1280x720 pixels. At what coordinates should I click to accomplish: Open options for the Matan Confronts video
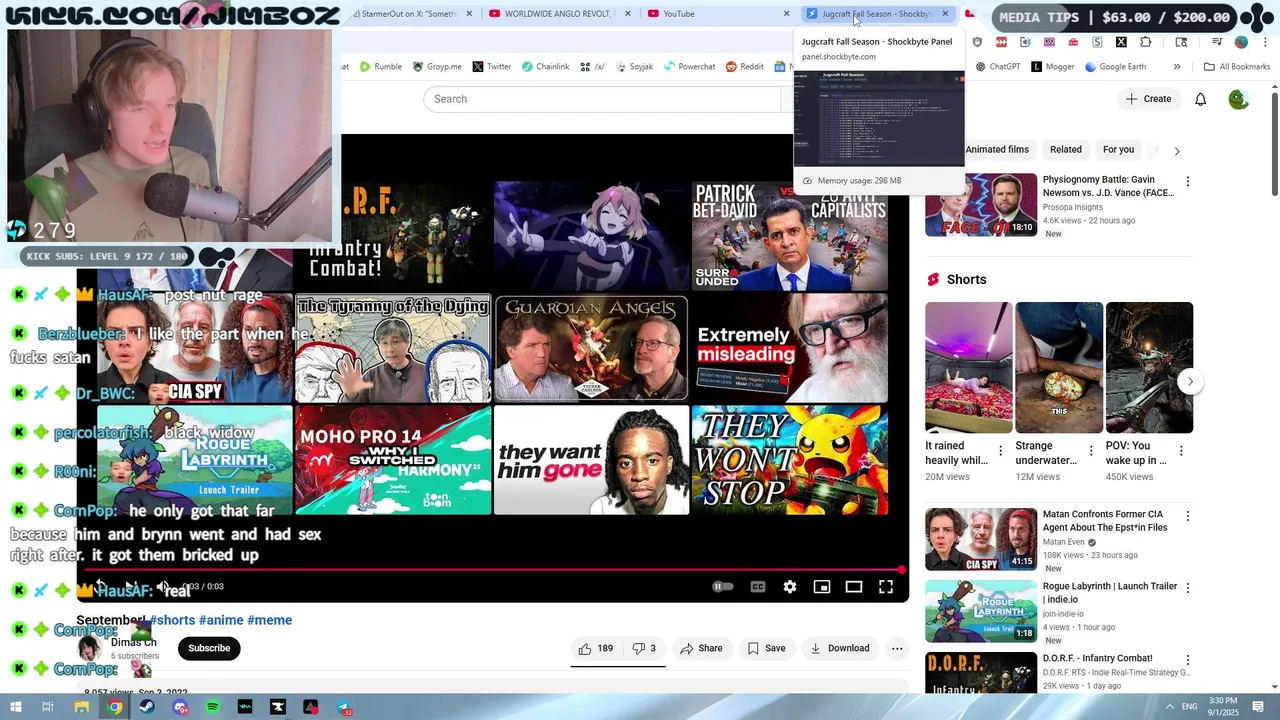click(1188, 516)
